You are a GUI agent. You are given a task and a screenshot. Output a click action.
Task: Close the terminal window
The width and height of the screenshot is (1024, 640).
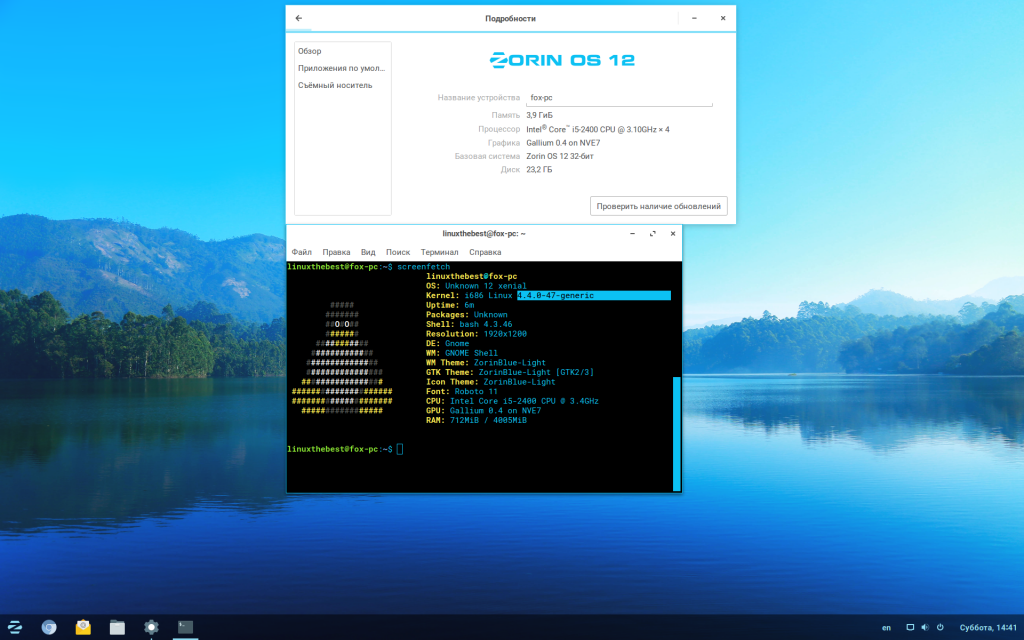(673, 233)
